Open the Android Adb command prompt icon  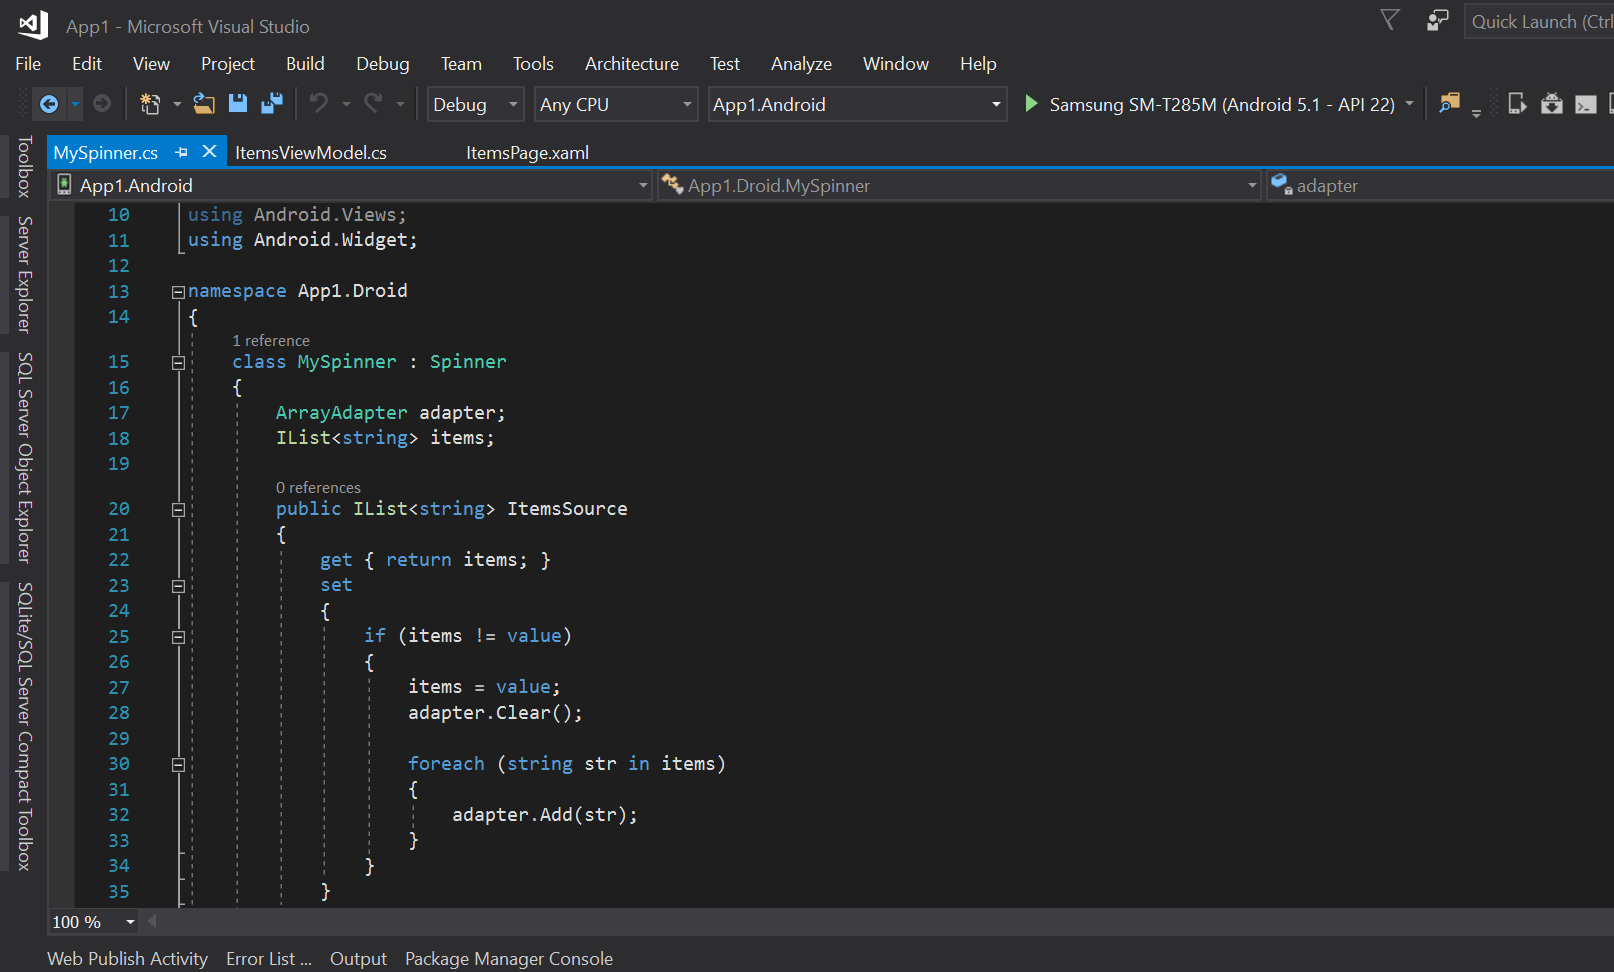click(1586, 104)
